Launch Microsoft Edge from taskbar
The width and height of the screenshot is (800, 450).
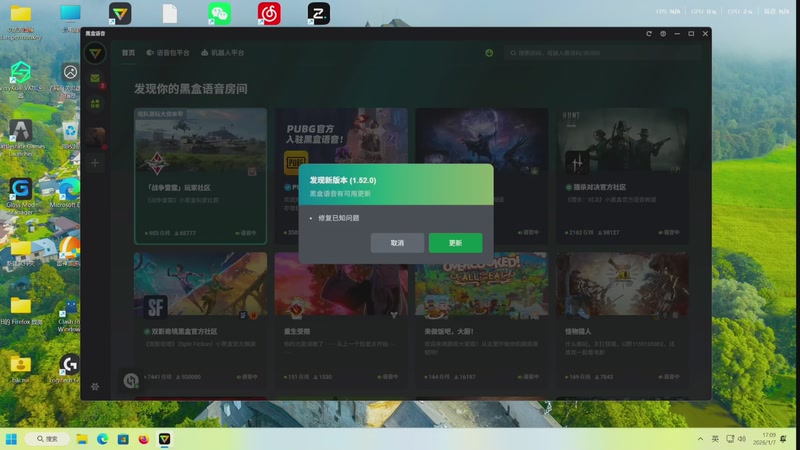(x=103, y=439)
